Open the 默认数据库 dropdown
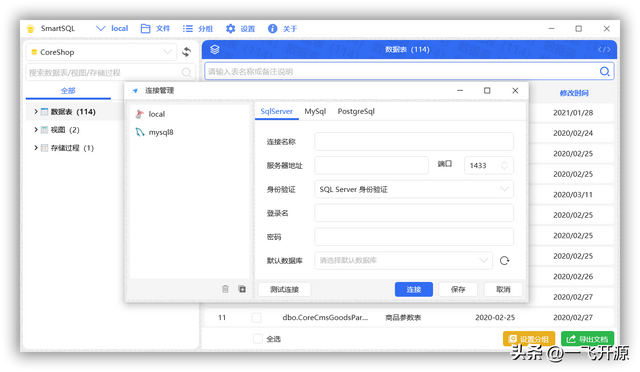The image size is (640, 372). [x=404, y=260]
